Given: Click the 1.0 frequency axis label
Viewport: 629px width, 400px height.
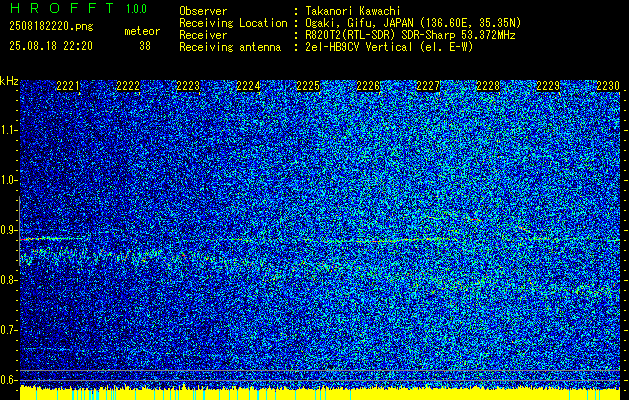Looking at the screenshot, I should click(9, 180).
